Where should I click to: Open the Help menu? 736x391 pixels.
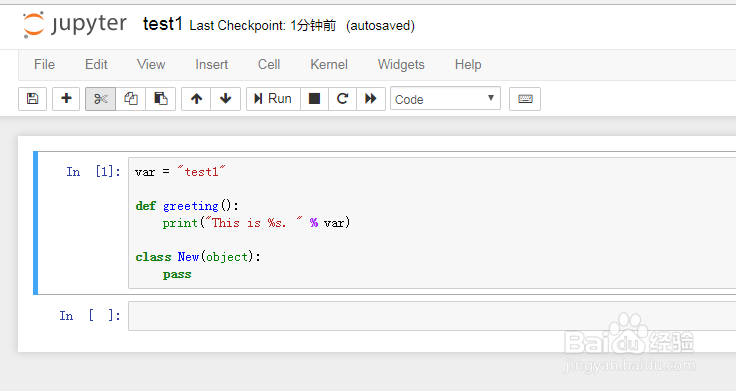[x=468, y=64]
